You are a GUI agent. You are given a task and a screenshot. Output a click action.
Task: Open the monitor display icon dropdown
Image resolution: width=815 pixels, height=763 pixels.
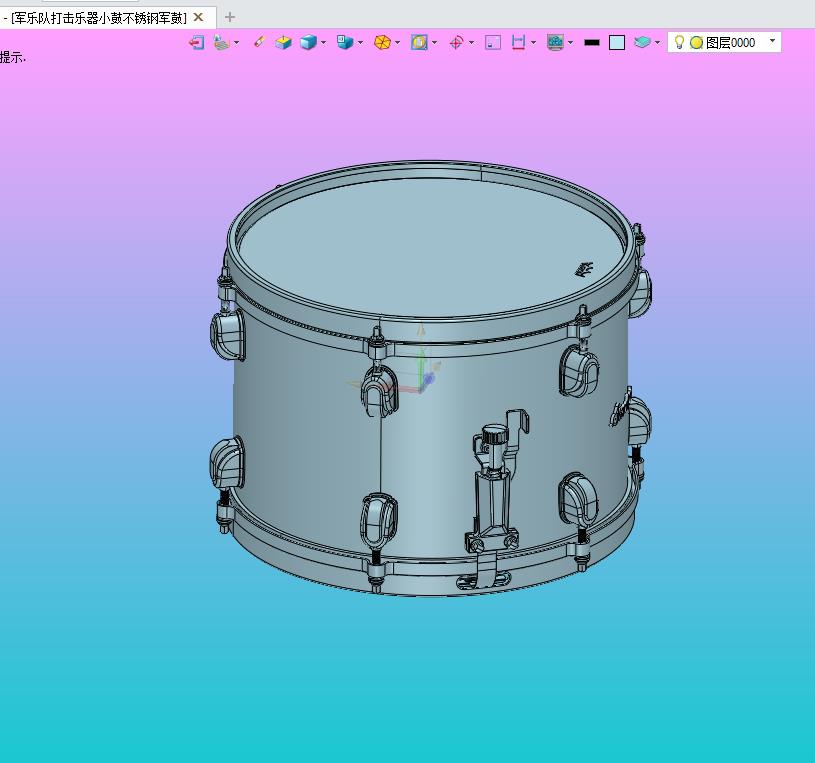click(571, 42)
